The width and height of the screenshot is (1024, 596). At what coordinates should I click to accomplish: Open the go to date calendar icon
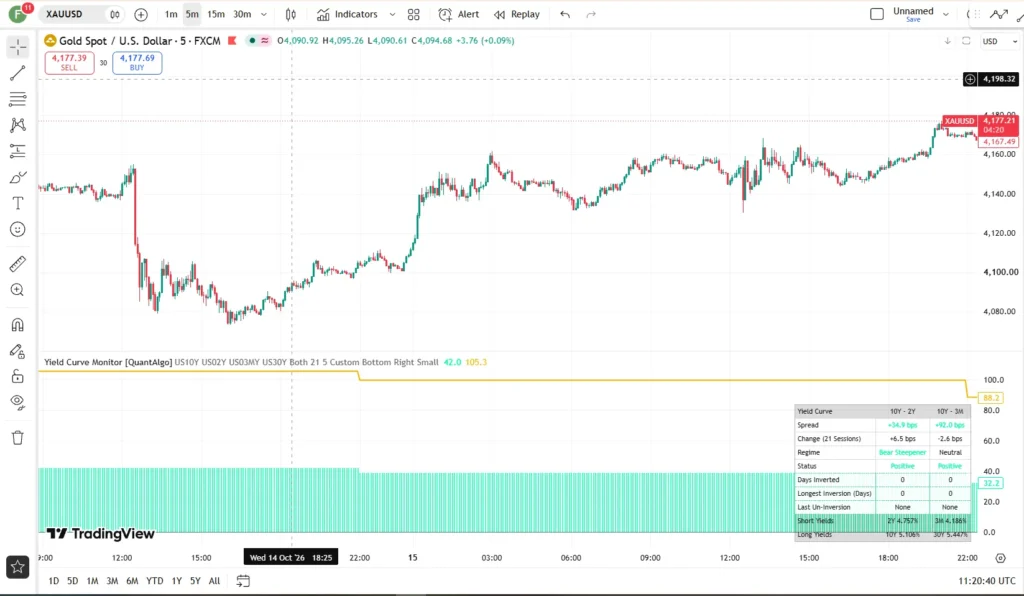tap(243, 580)
